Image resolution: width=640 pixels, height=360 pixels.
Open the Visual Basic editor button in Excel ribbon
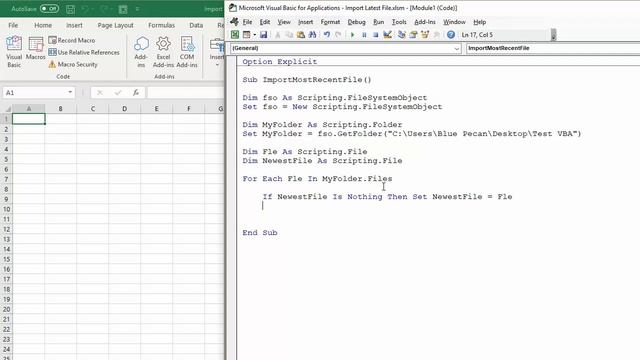14,51
